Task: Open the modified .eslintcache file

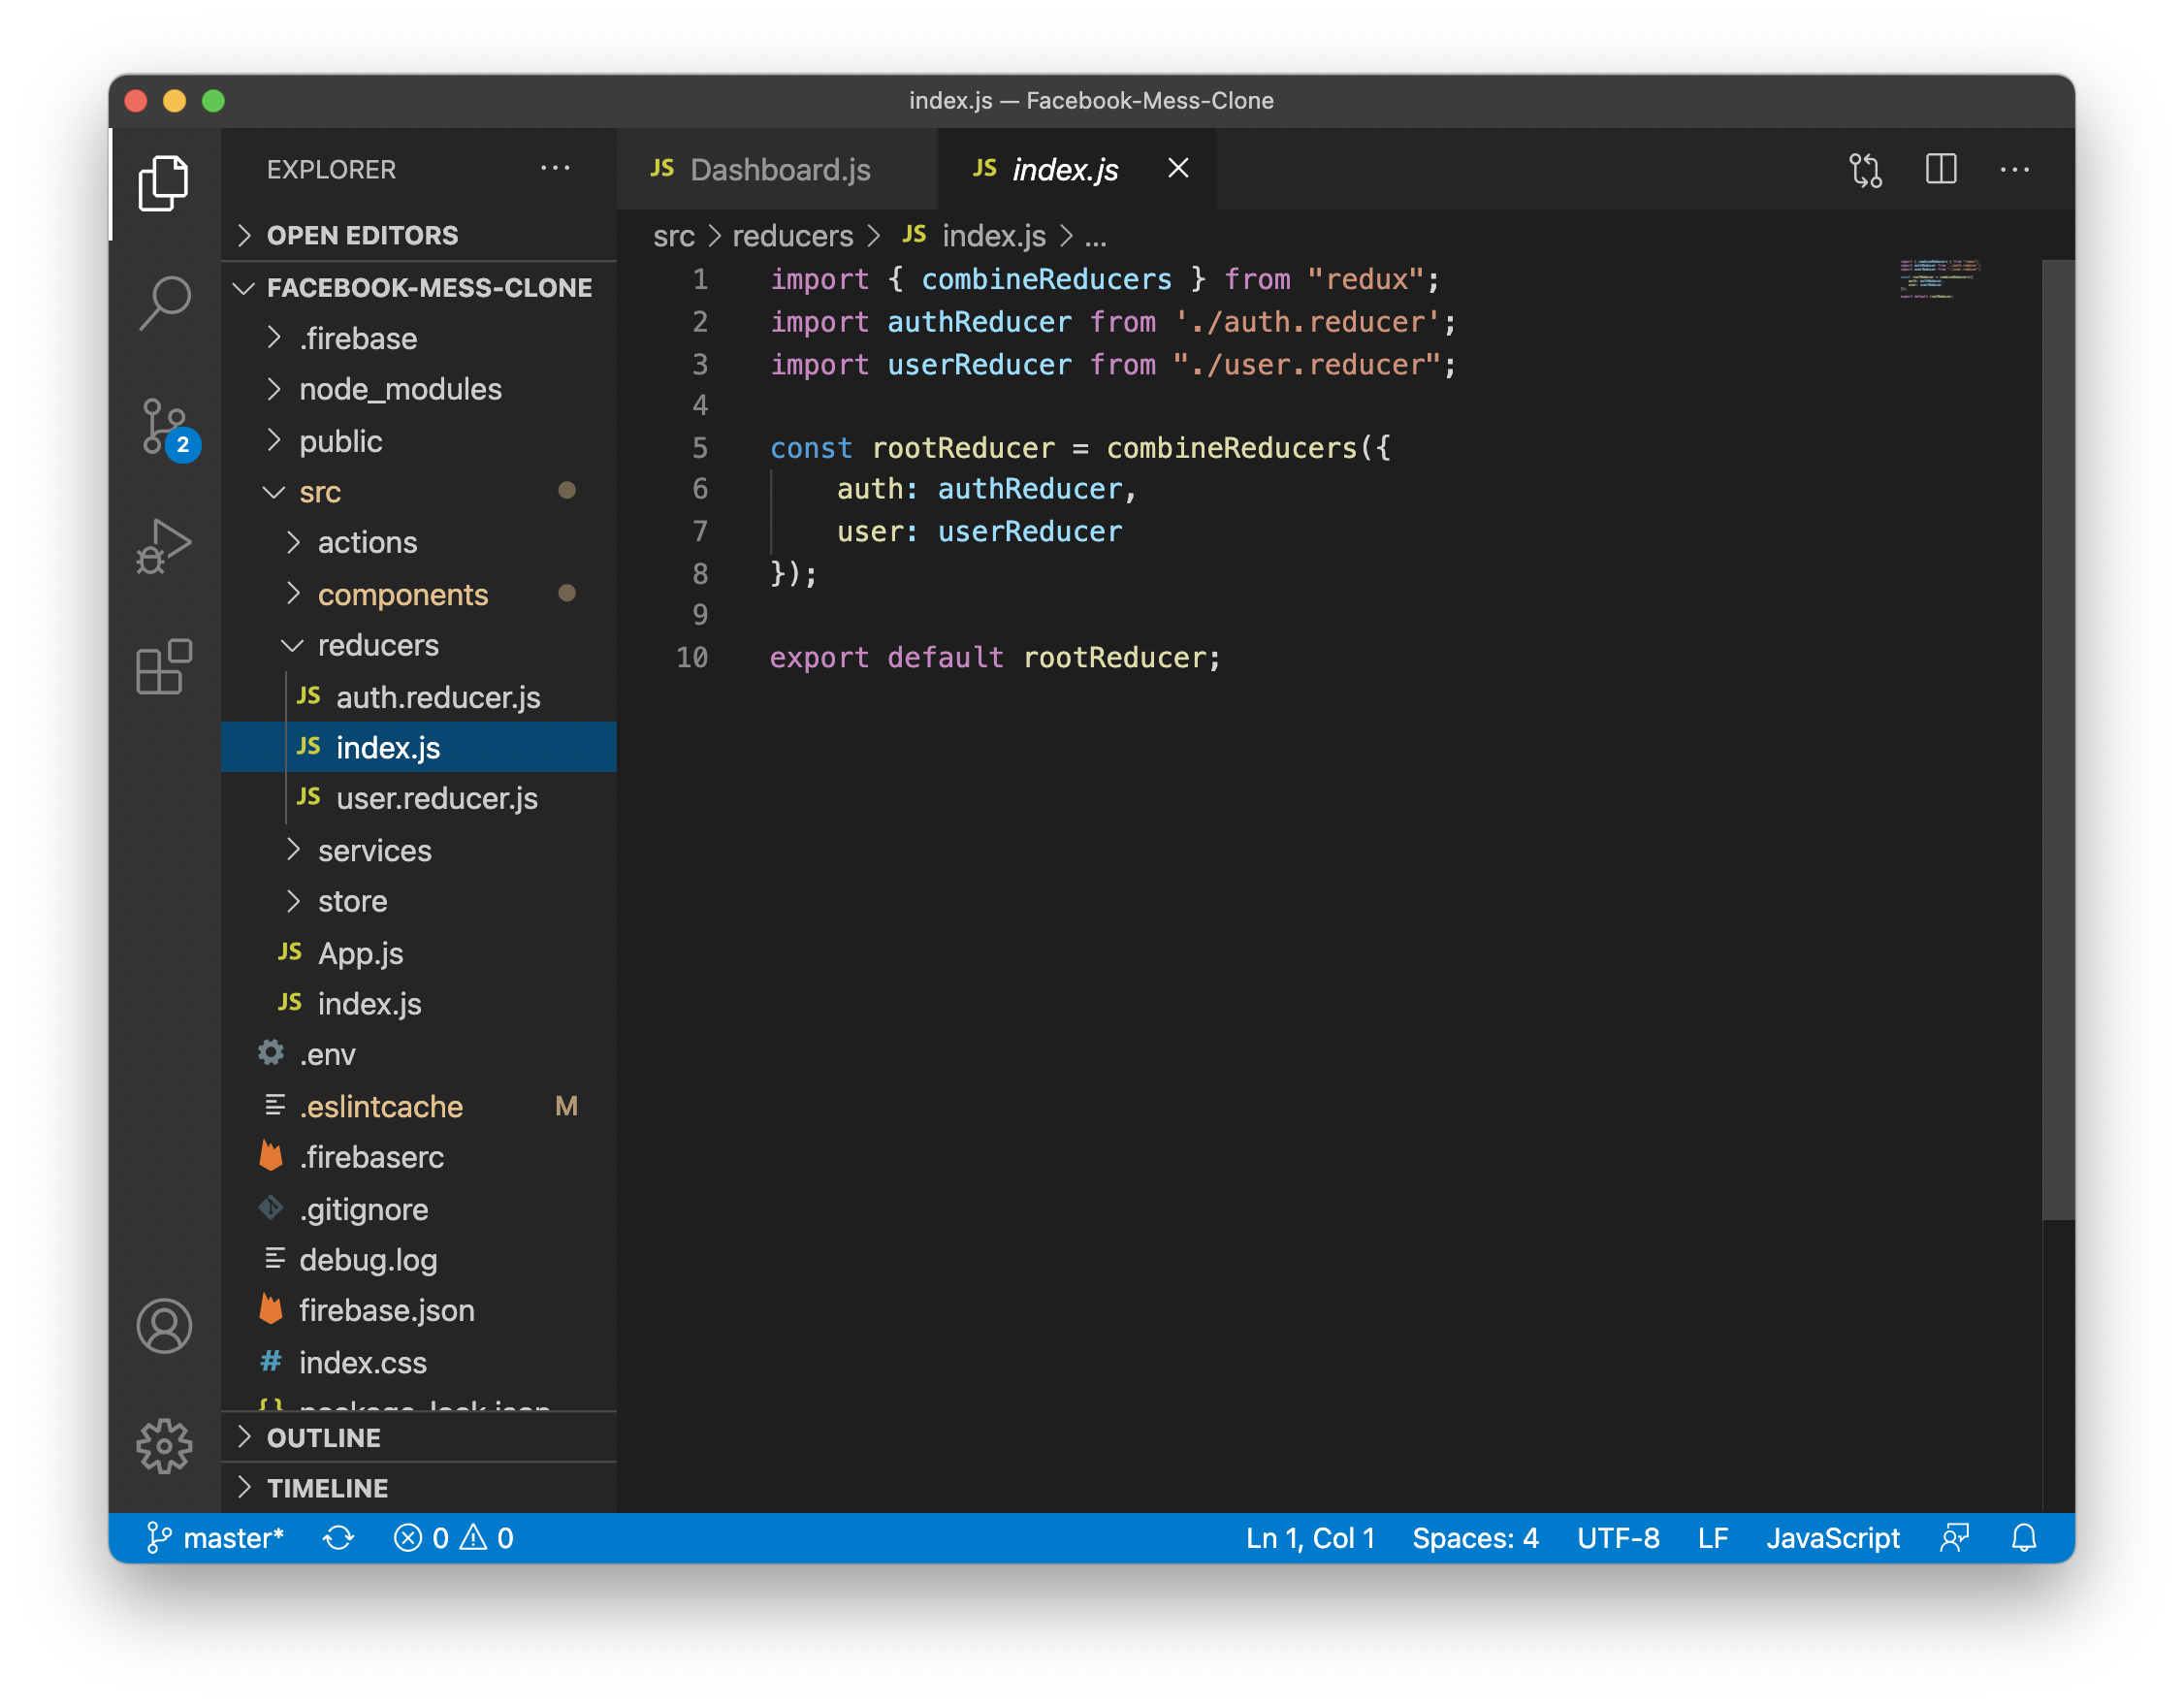Action: point(418,1106)
